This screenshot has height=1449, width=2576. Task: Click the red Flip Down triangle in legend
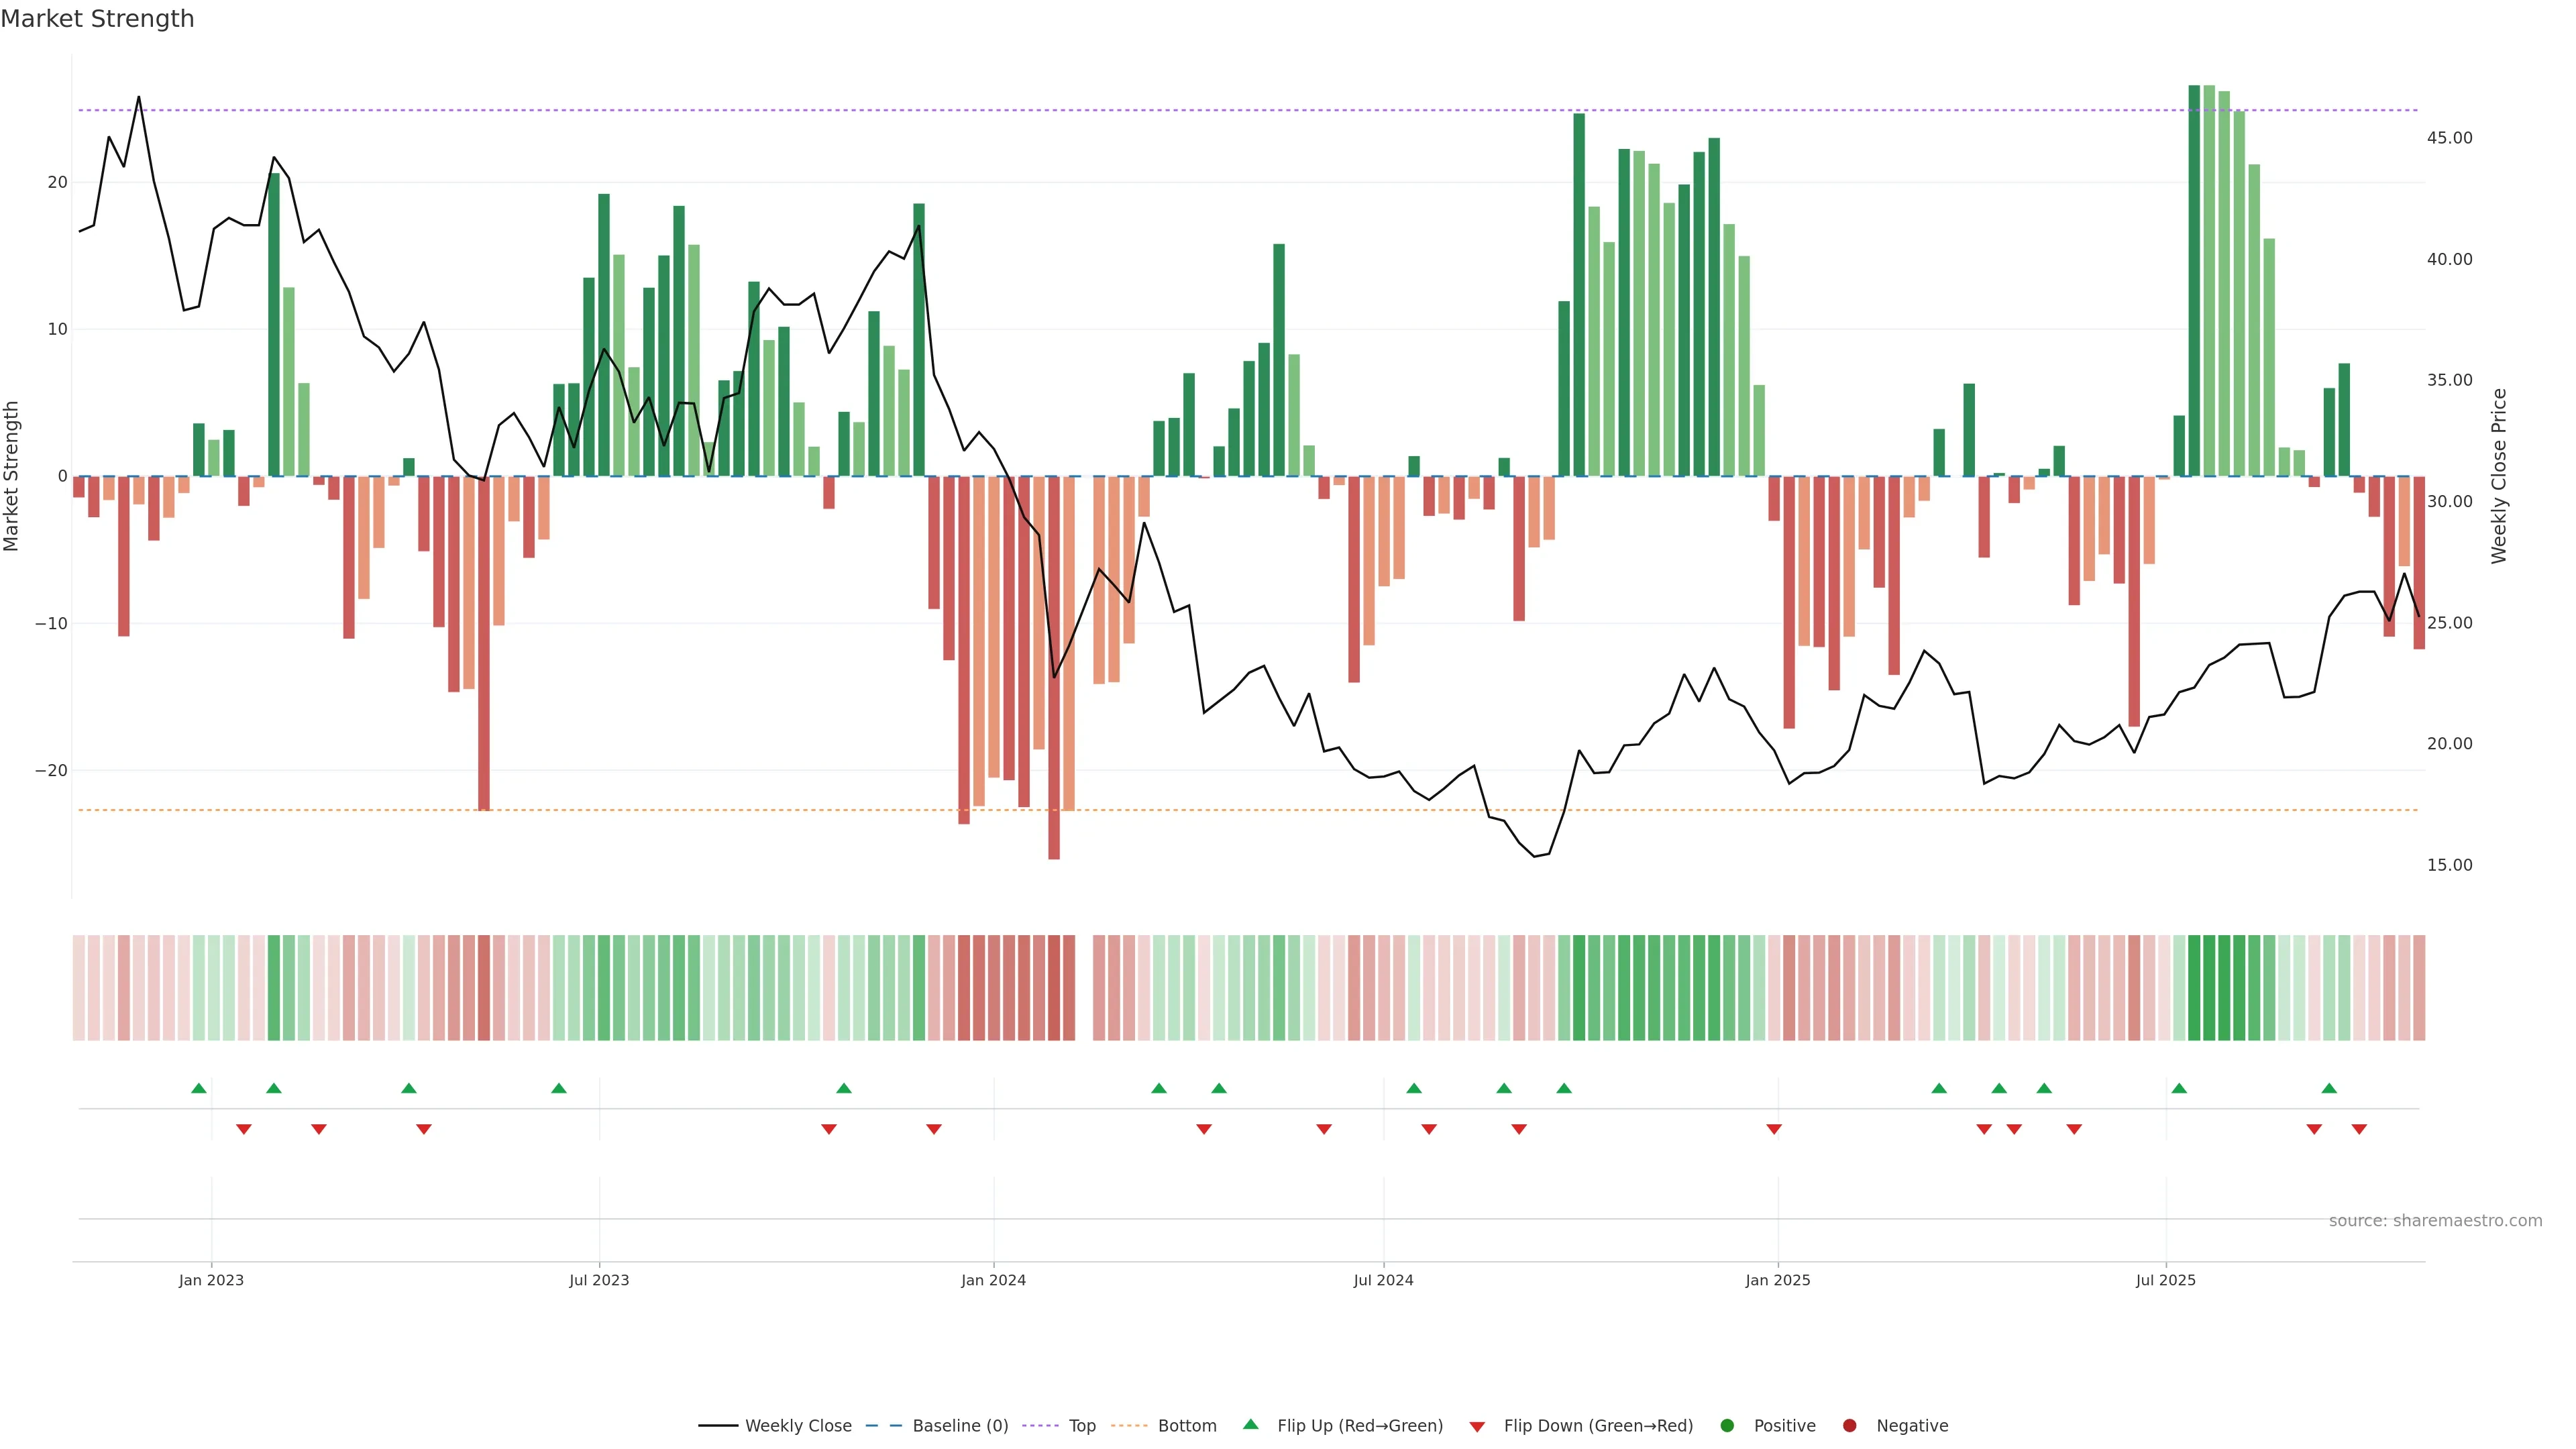coord(1477,1427)
